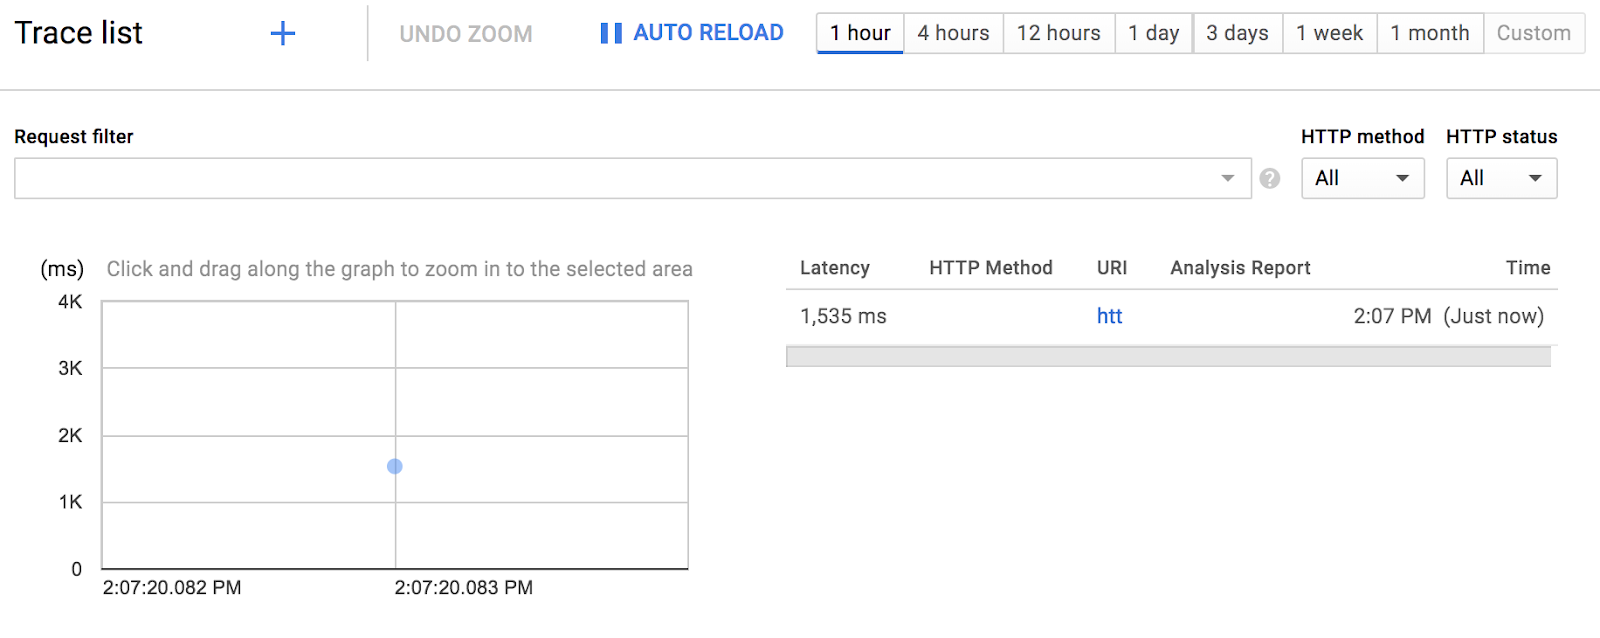Click the help question mark icon
Image resolution: width=1600 pixels, height=638 pixels.
[x=1270, y=178]
